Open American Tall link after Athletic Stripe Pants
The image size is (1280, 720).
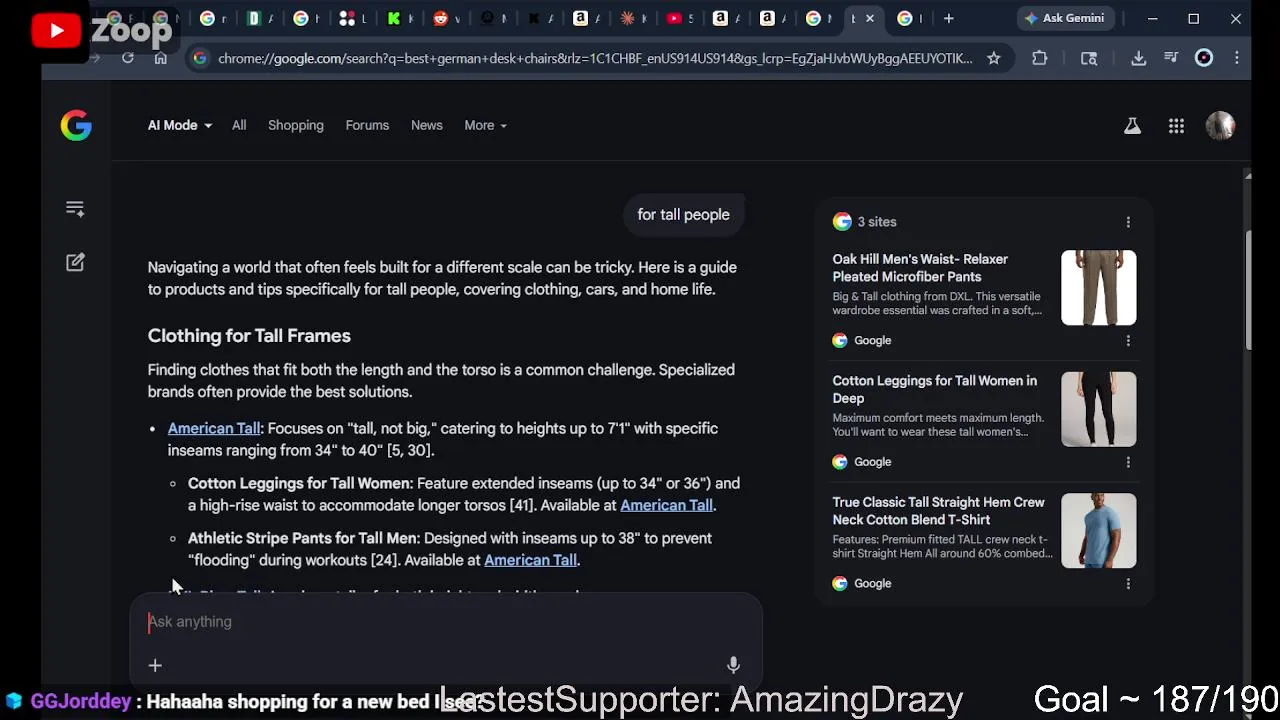[530, 560]
